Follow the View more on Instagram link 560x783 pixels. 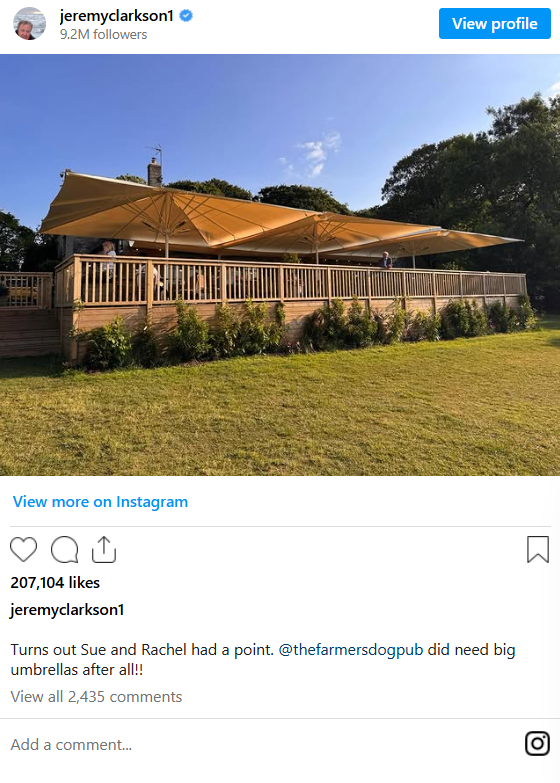100,501
